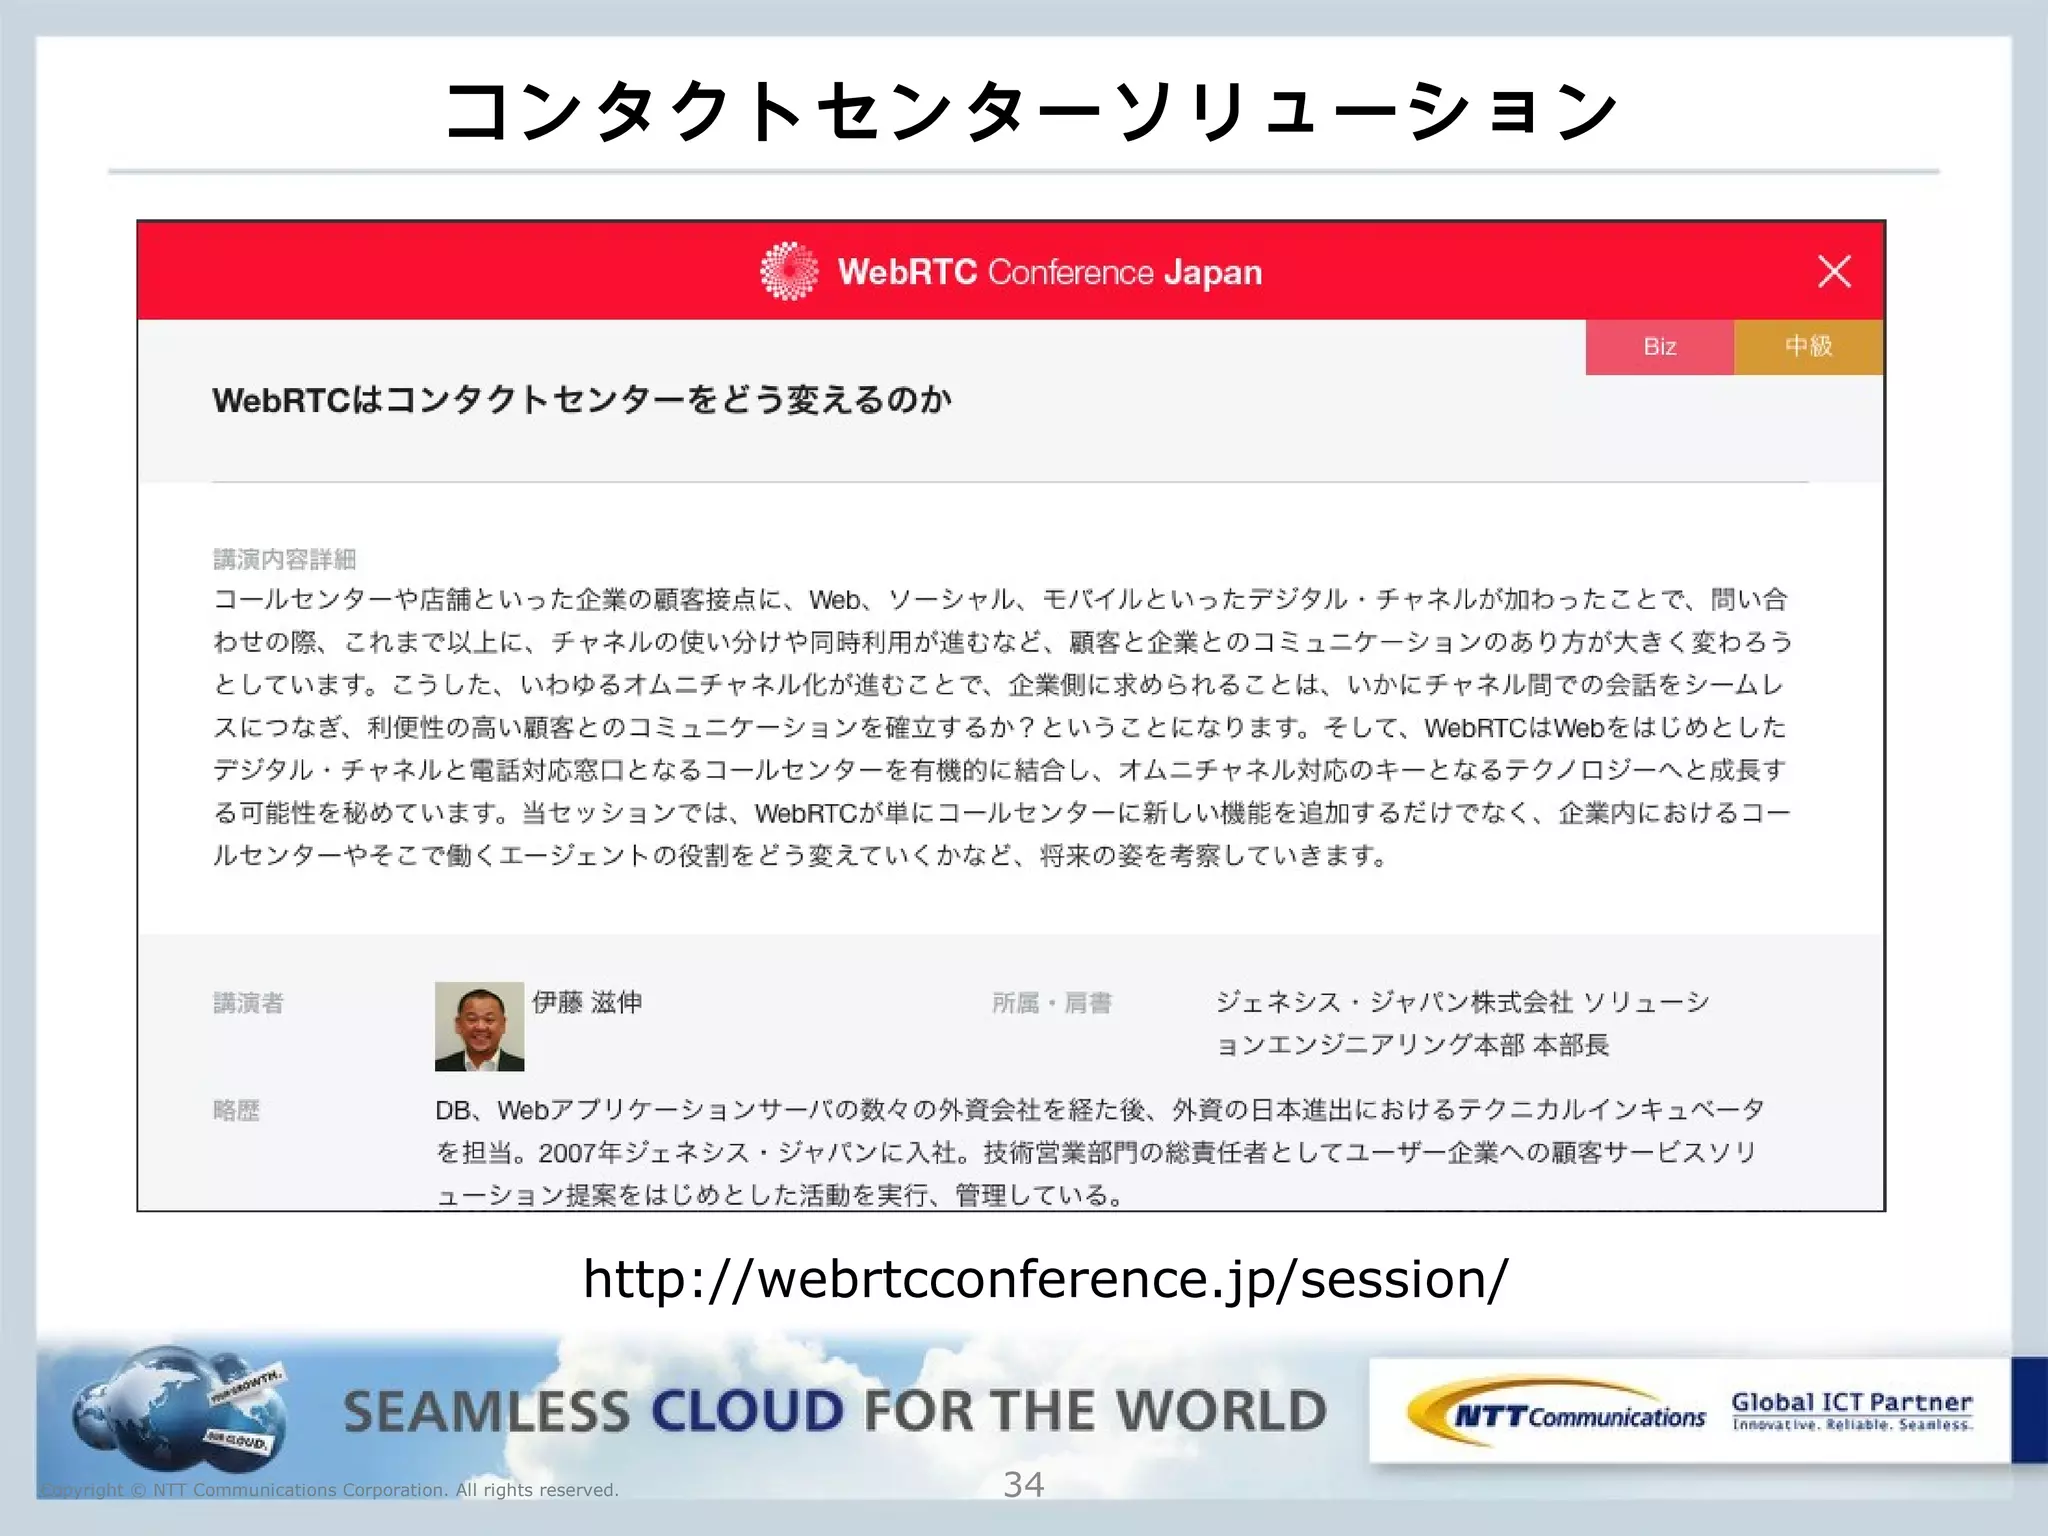Click the session title WebRTCはコンタクトセンターをどう変えるのか
This screenshot has width=2048, height=1536.
pos(581,400)
